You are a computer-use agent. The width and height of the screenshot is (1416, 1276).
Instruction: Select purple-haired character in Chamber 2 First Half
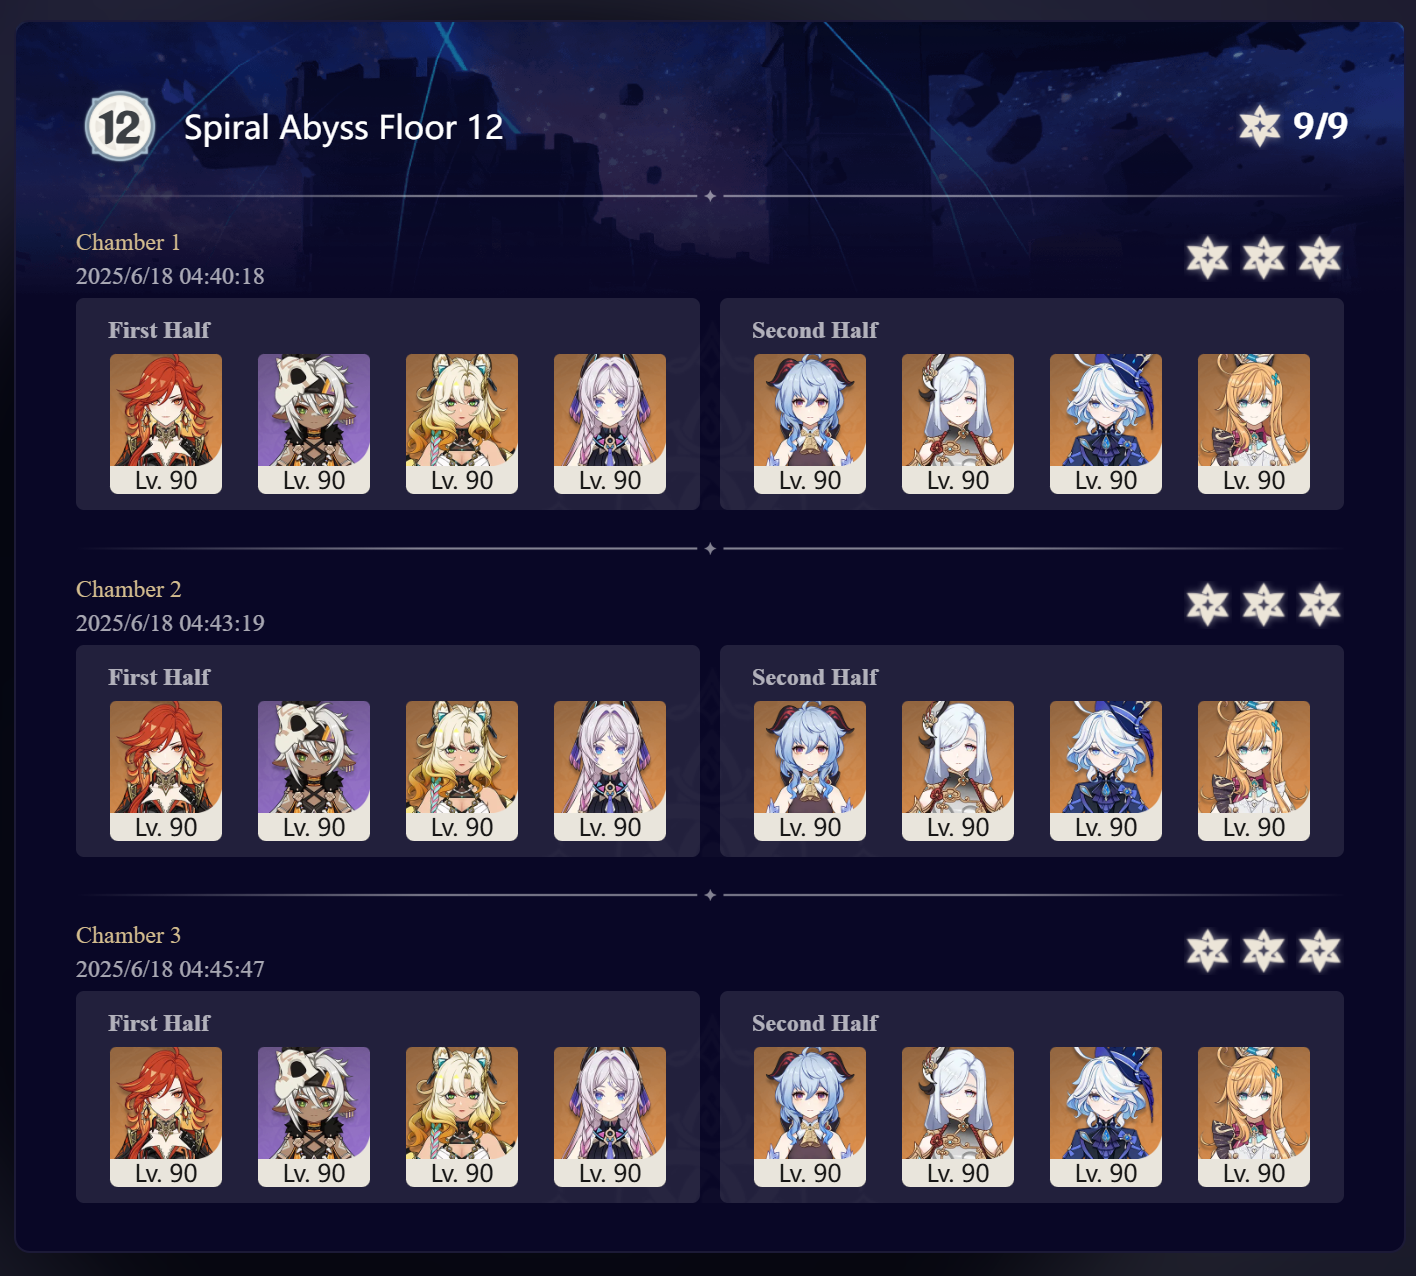coord(610,771)
